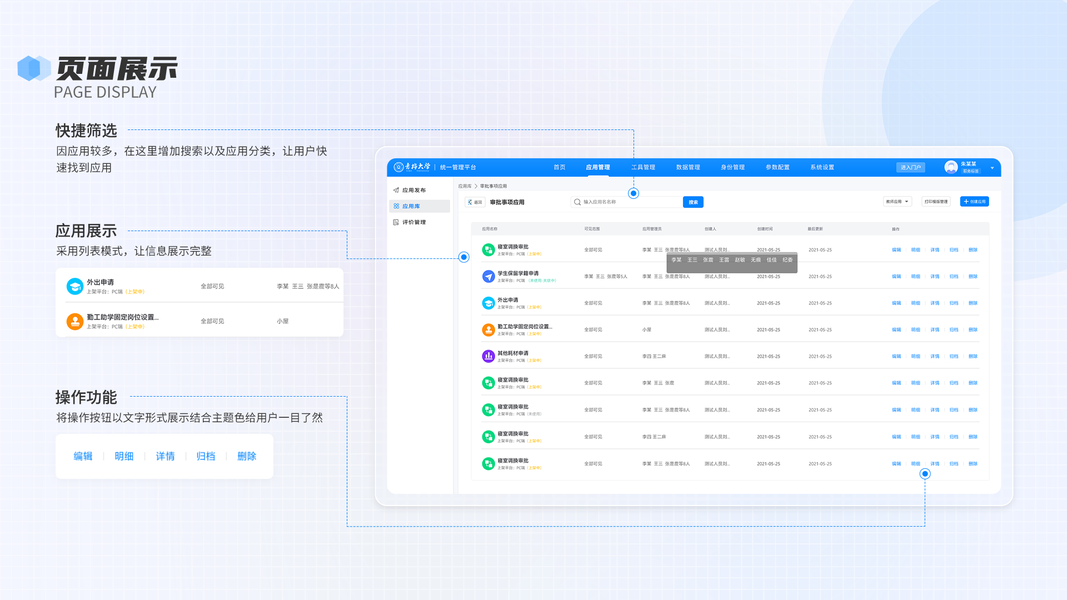Image resolution: width=1067 pixels, height=600 pixels.
Task: Click the large 删除 link in 操作功能 card
Action: pos(246,456)
